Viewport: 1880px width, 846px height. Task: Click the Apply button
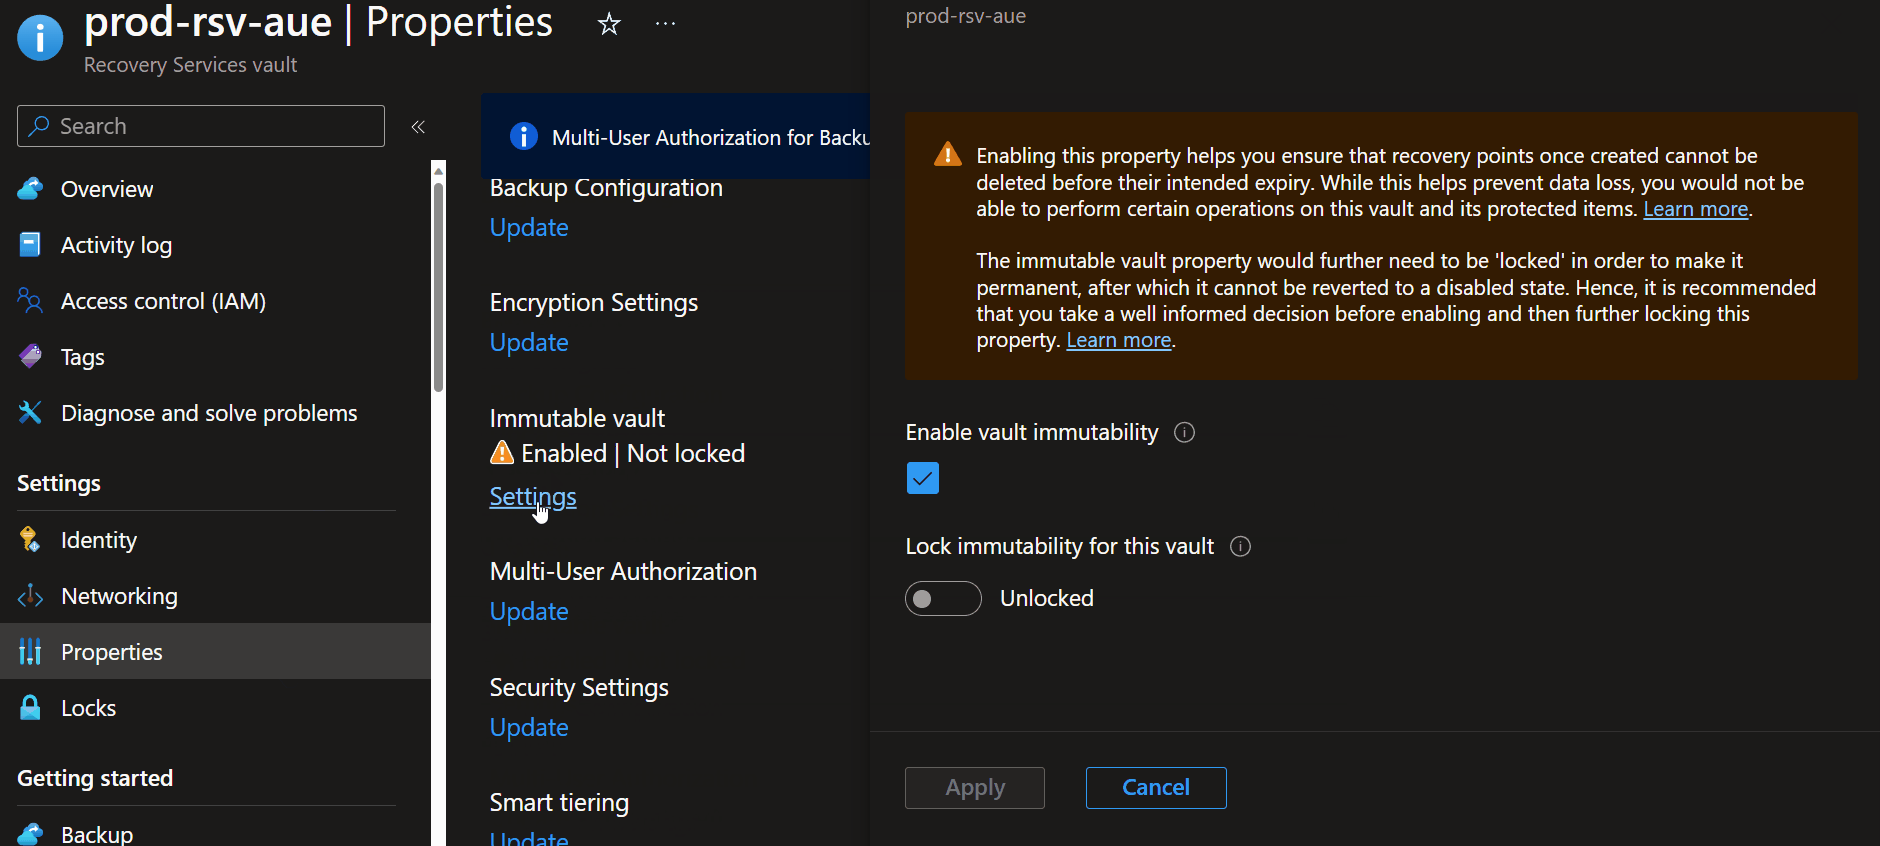(975, 788)
